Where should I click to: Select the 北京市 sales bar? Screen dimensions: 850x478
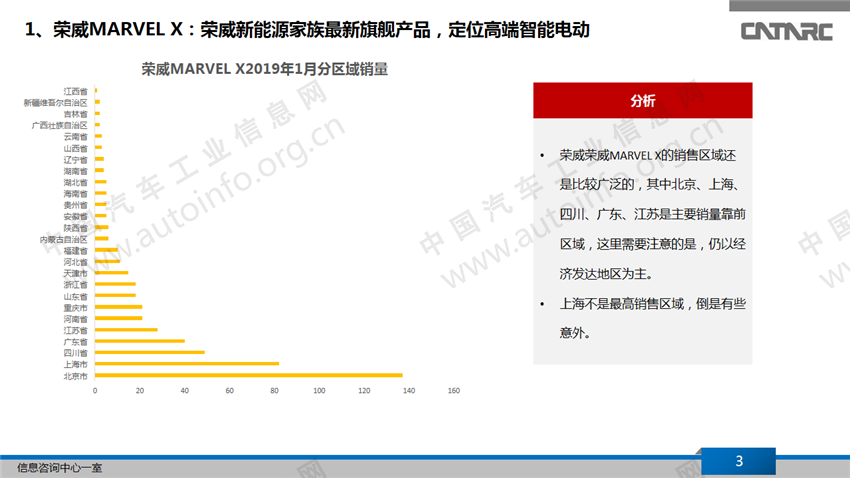coord(249,375)
